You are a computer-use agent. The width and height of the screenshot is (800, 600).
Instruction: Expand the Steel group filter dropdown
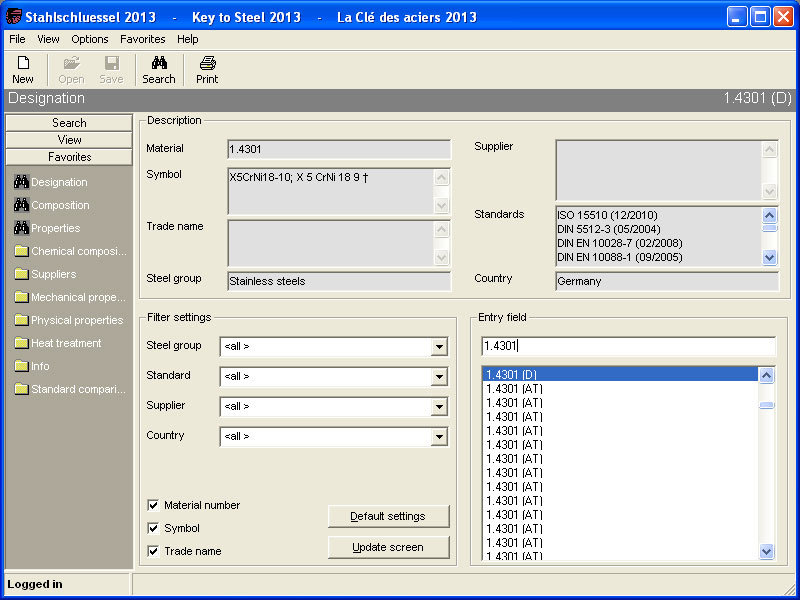pos(439,346)
